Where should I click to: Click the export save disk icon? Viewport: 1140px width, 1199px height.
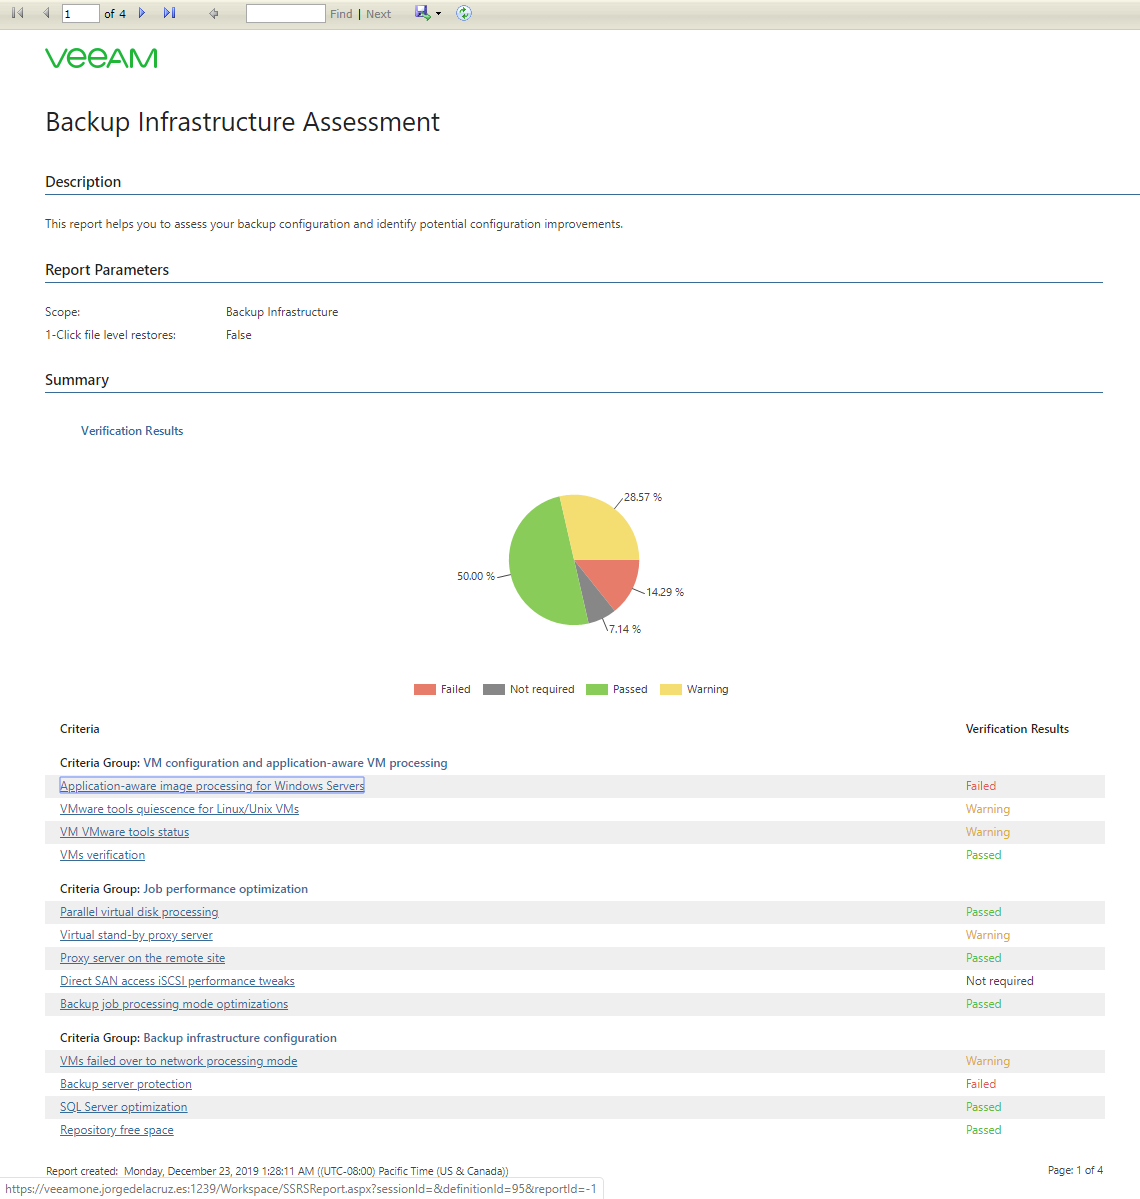tap(422, 13)
